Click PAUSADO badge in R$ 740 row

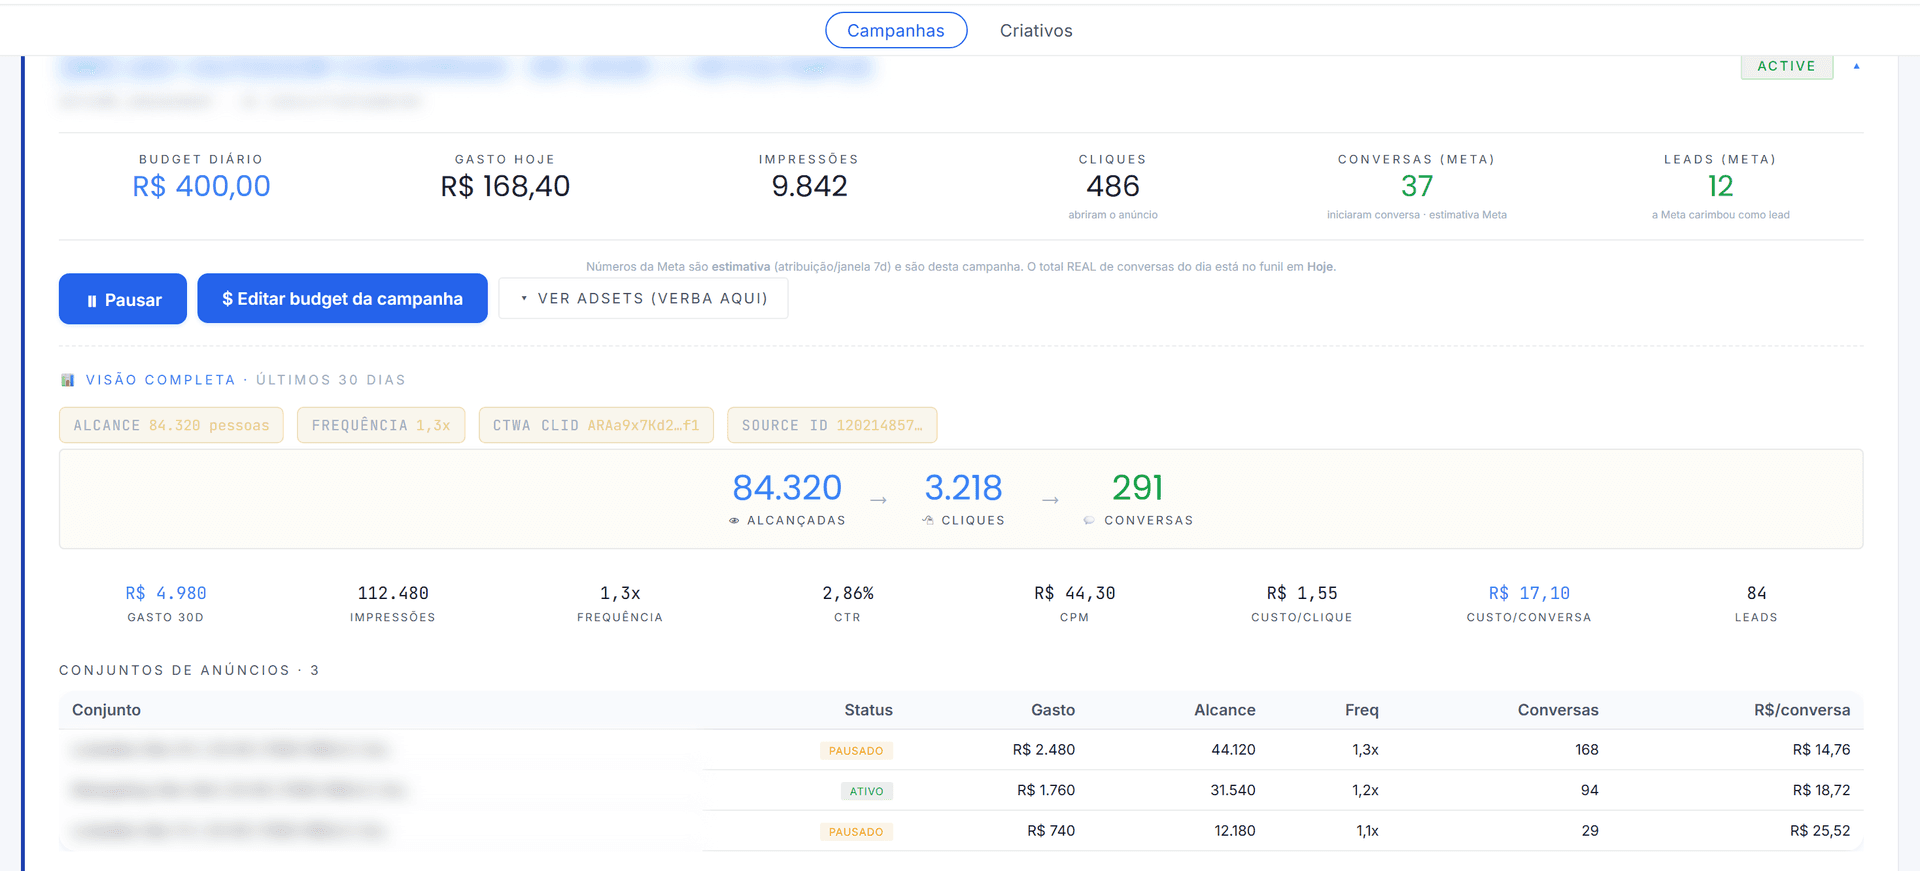coord(856,832)
